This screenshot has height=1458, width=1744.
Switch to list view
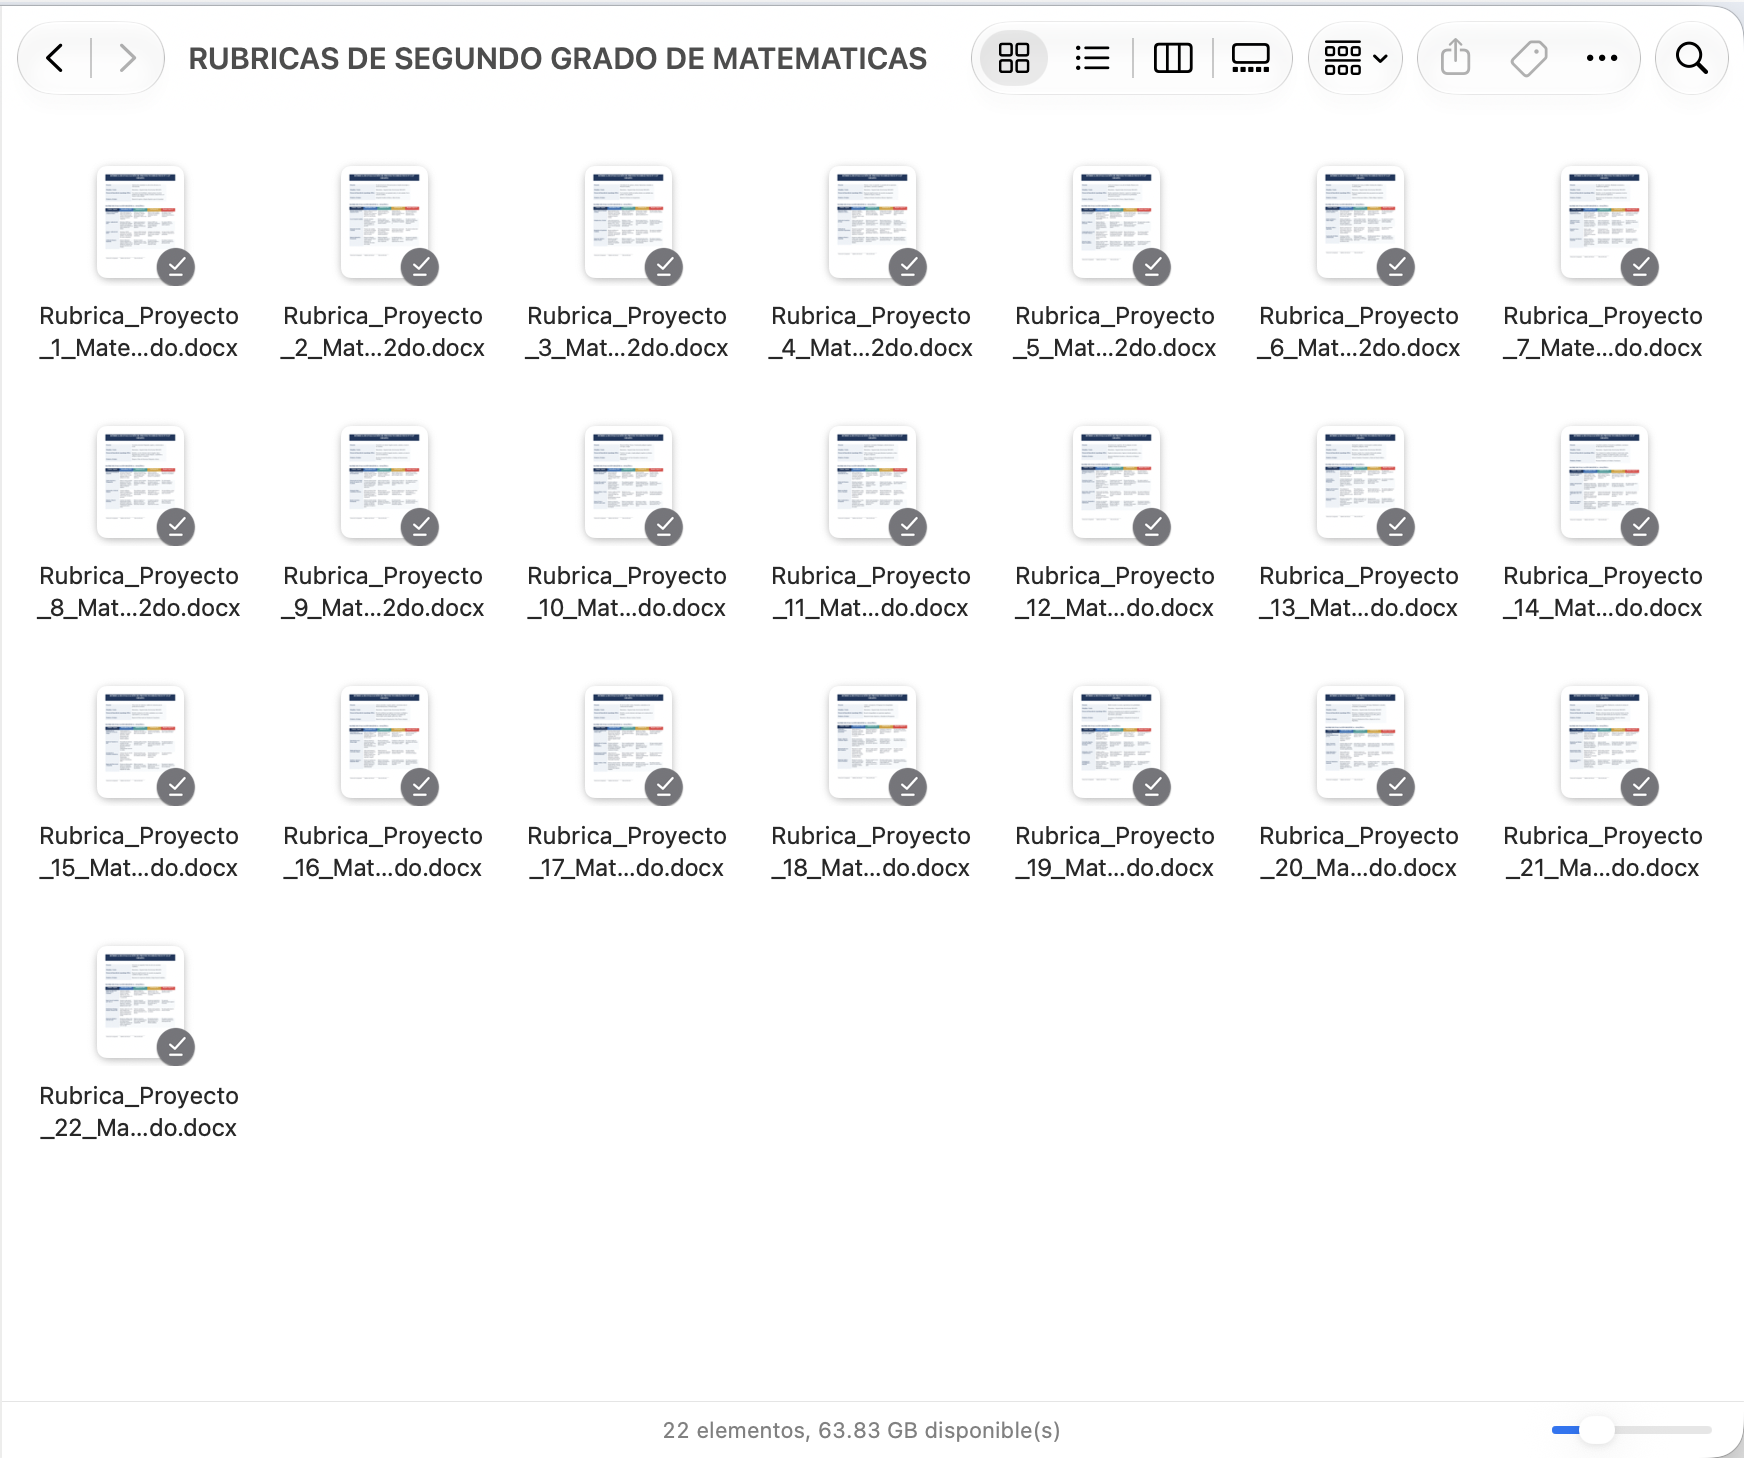(x=1092, y=58)
